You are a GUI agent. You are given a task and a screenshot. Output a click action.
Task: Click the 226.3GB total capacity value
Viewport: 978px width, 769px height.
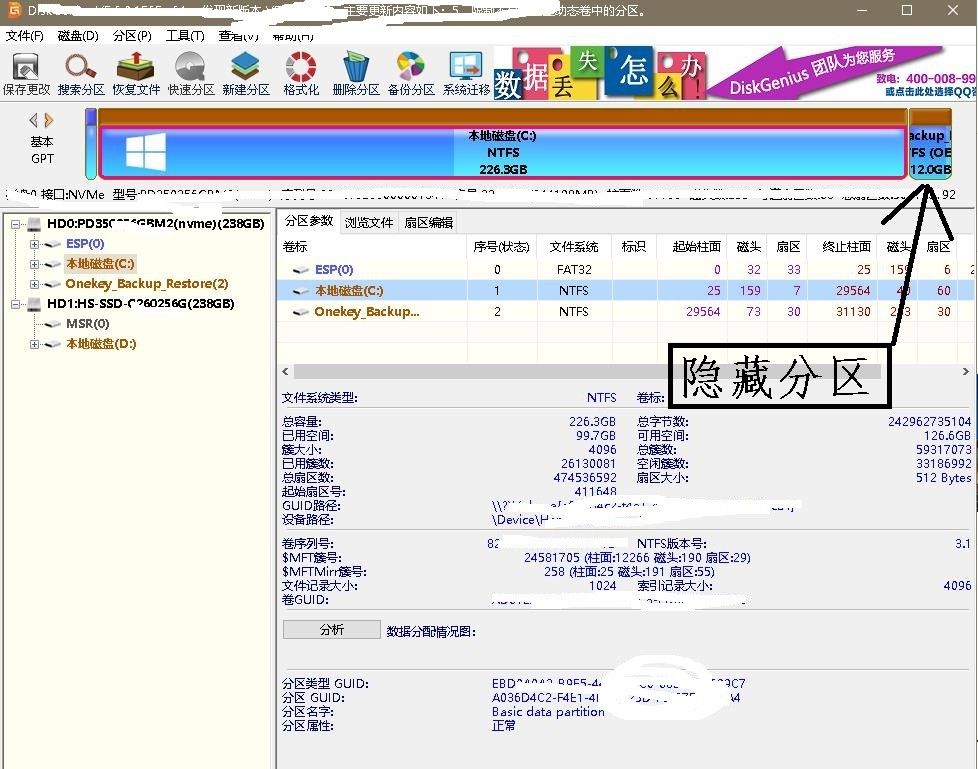point(592,422)
